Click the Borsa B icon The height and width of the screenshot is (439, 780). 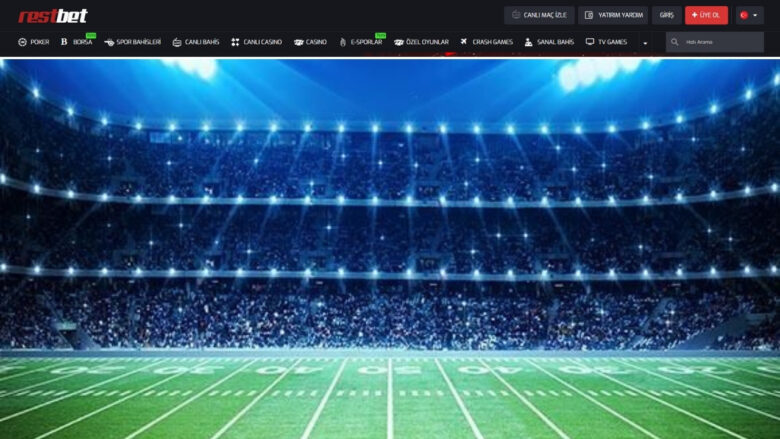pos(64,42)
